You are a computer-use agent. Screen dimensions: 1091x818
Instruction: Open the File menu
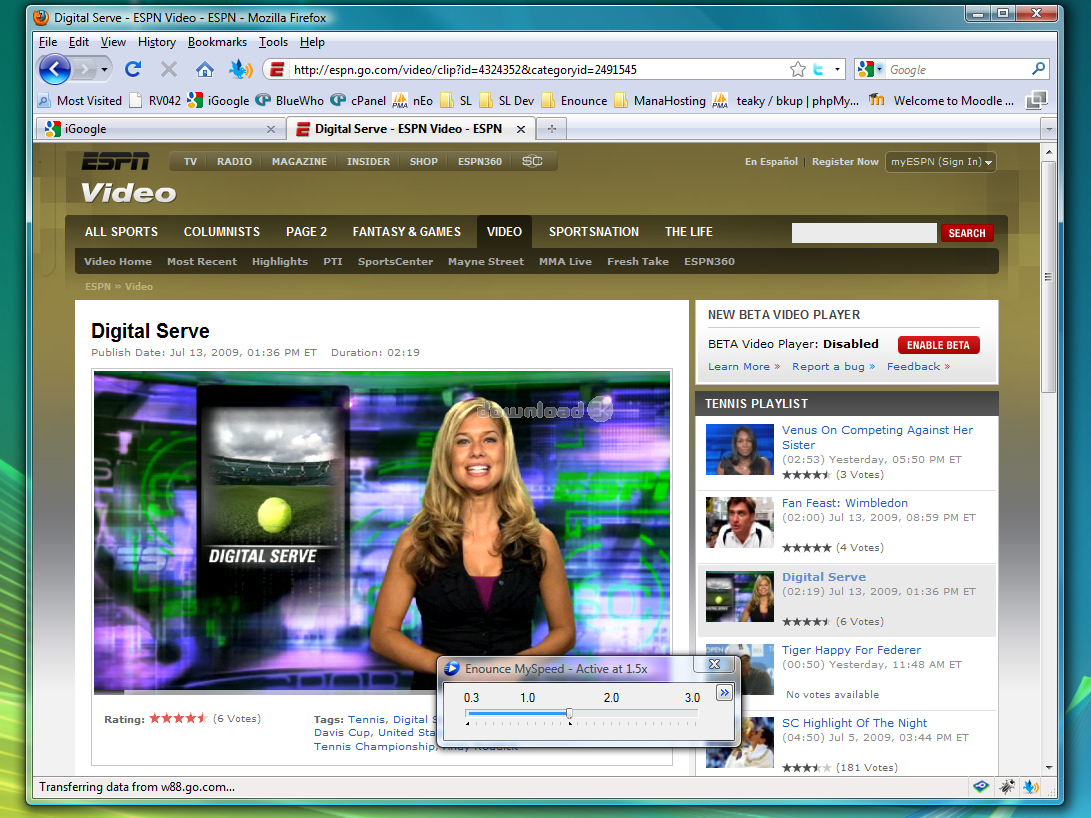48,42
